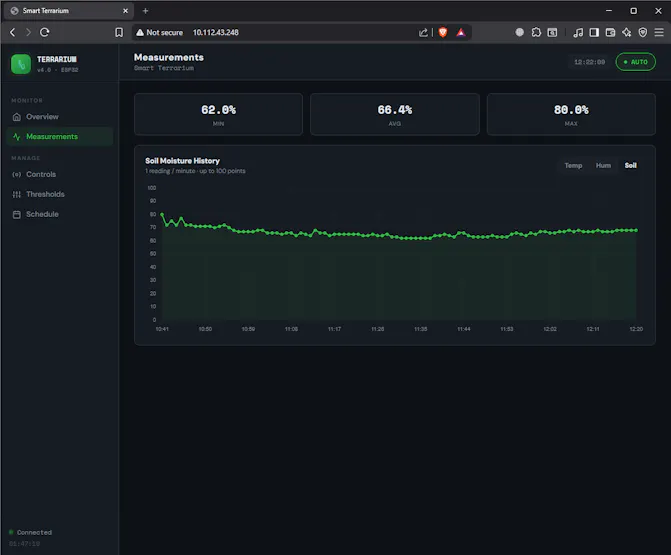The width and height of the screenshot is (671, 555).
Task: Click the Brave Shields lion icon
Action: click(x=443, y=32)
